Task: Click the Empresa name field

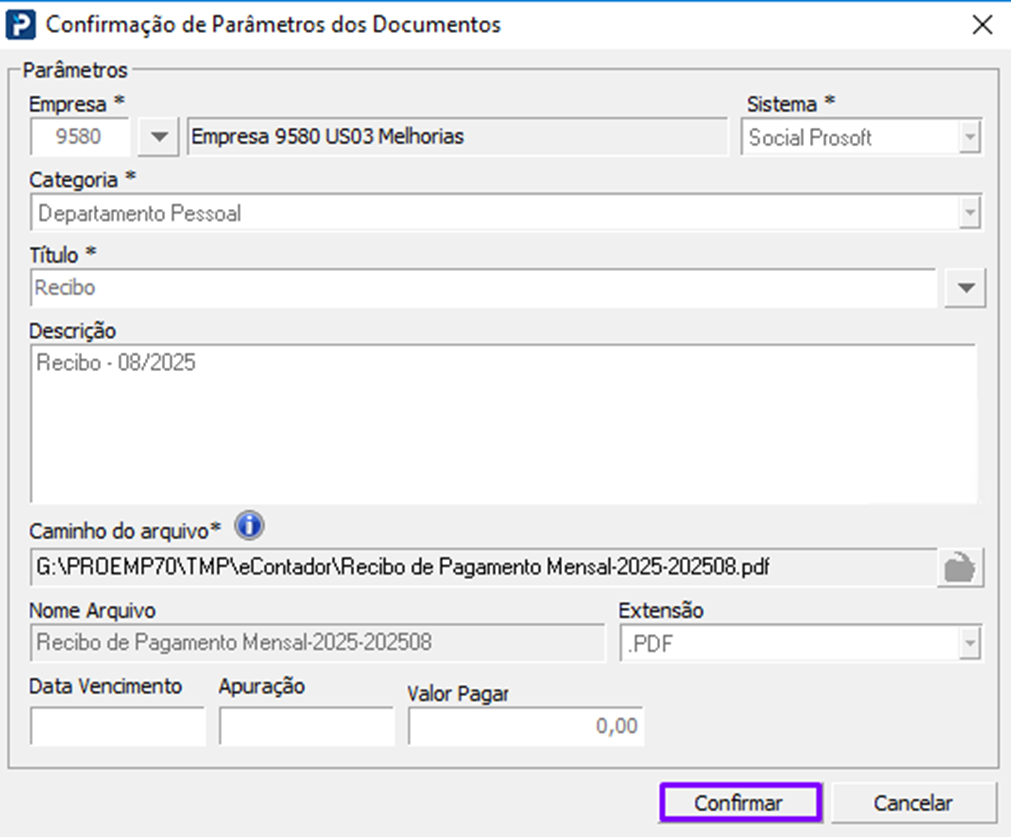Action: tap(457, 137)
